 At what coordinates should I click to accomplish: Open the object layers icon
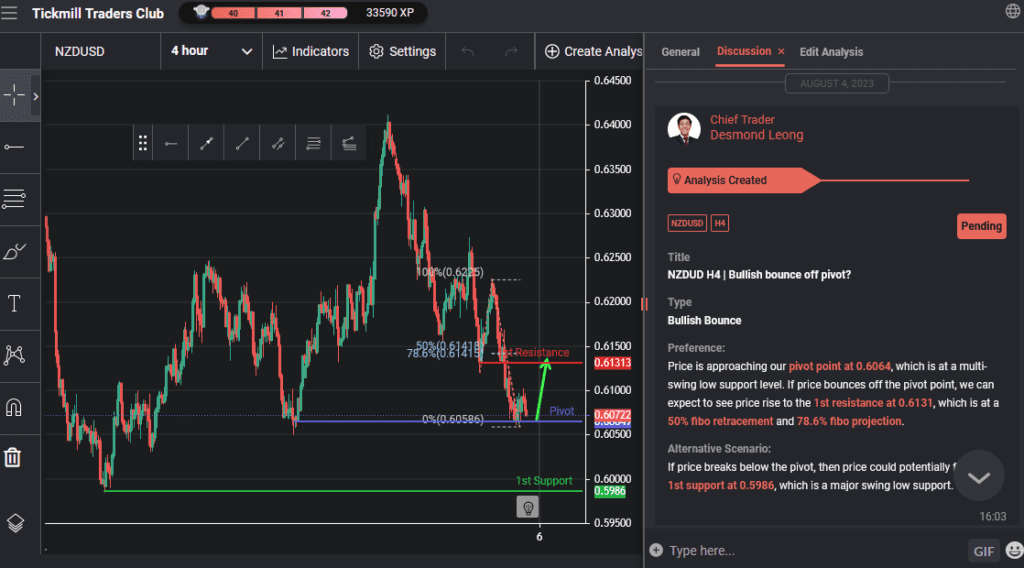pyautogui.click(x=14, y=522)
